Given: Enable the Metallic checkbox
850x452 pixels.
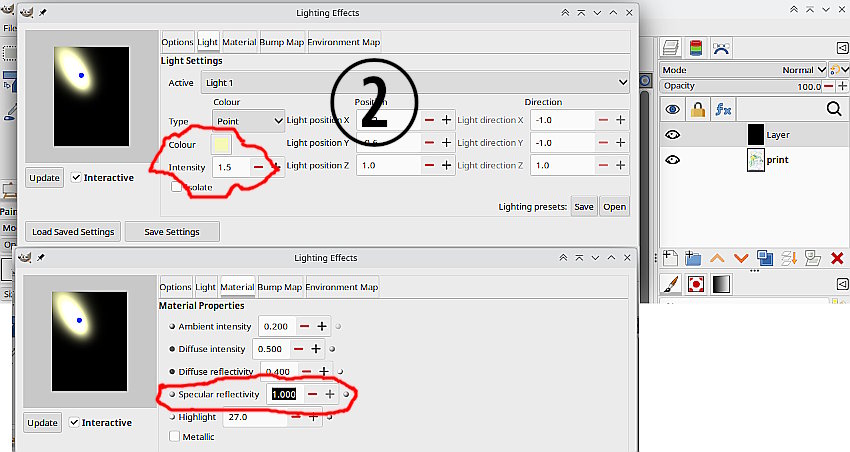Looking at the screenshot, I should click(x=175, y=436).
